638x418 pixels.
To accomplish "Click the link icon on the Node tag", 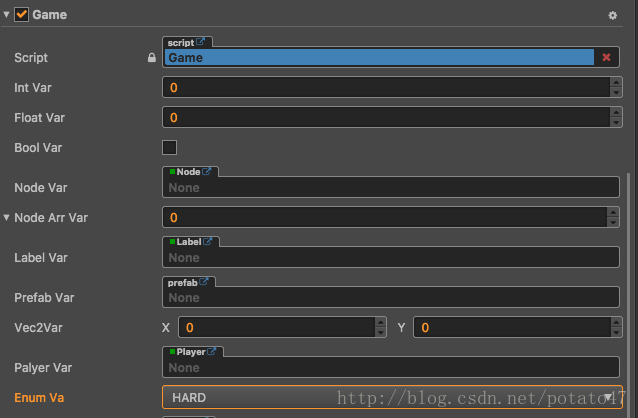I will (x=207, y=172).
